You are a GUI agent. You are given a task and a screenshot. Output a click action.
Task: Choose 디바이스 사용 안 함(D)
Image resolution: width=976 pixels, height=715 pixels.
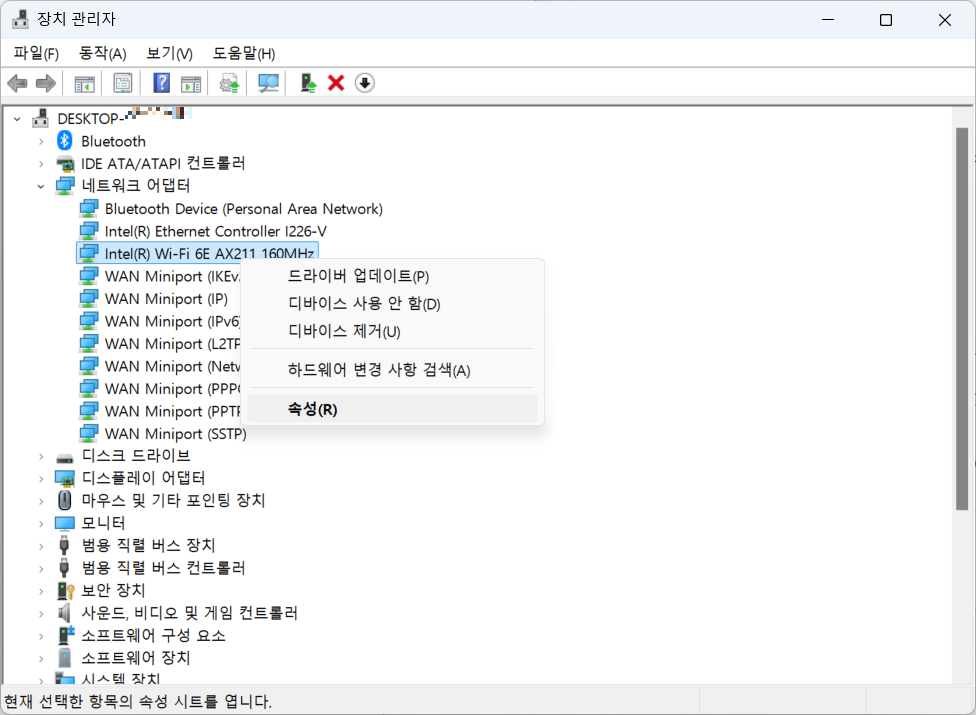point(392,304)
